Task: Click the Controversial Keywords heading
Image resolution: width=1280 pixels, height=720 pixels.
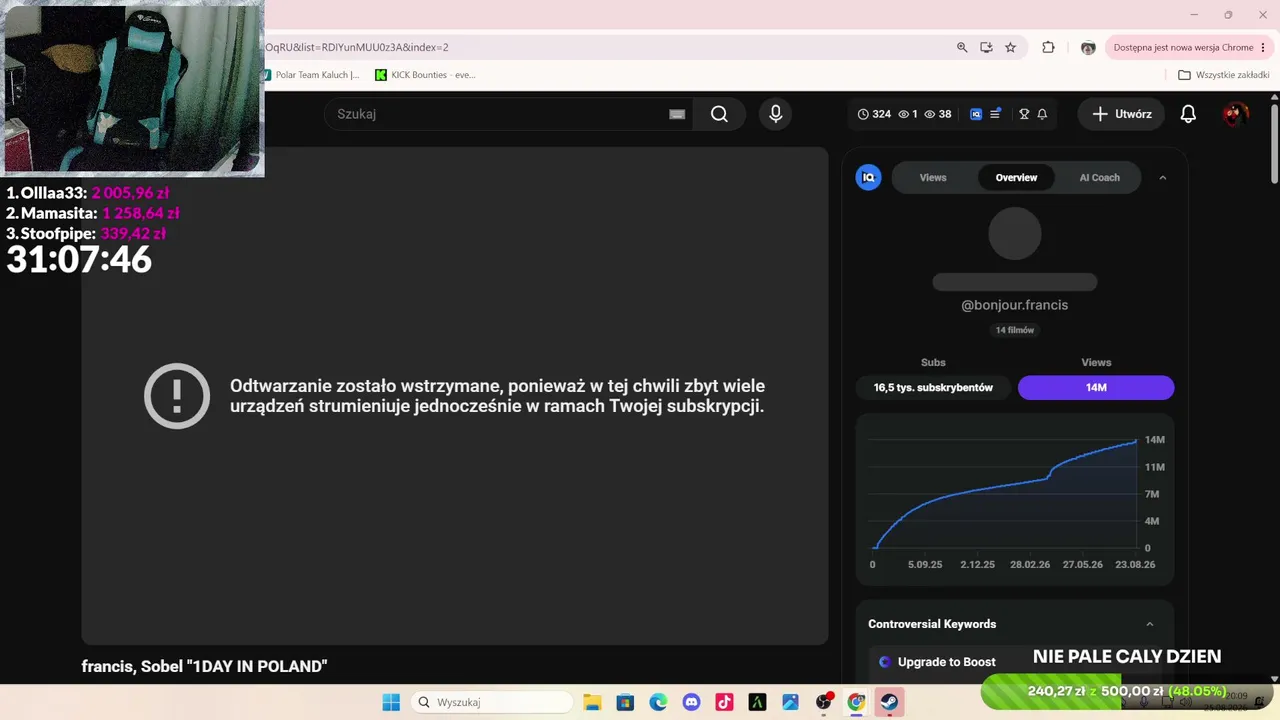Action: (932, 624)
